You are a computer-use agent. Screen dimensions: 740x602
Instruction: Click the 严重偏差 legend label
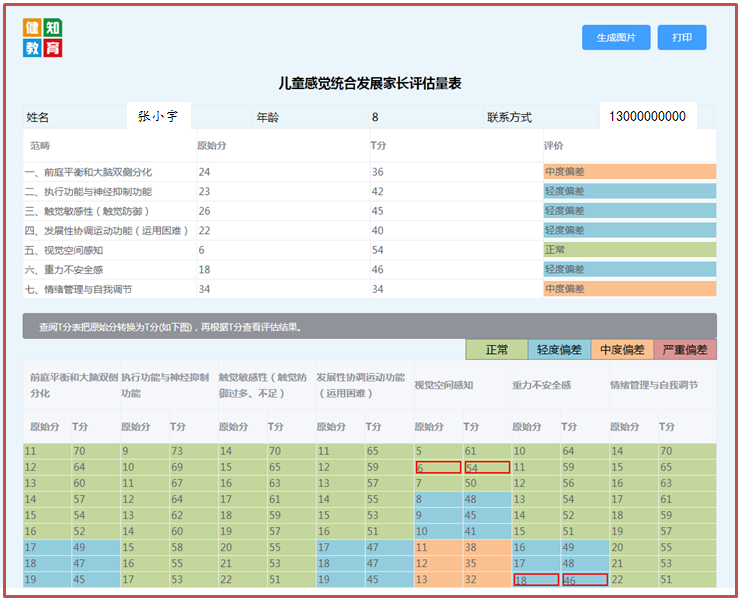(x=685, y=350)
